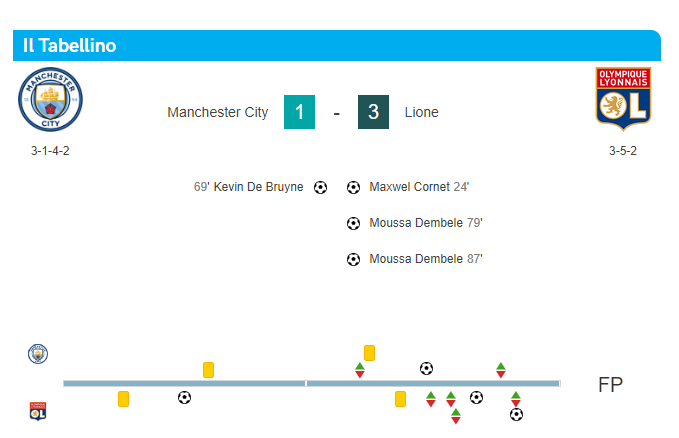Click the Olympique Lyonnais crest
The image size is (679, 438).
click(x=622, y=99)
